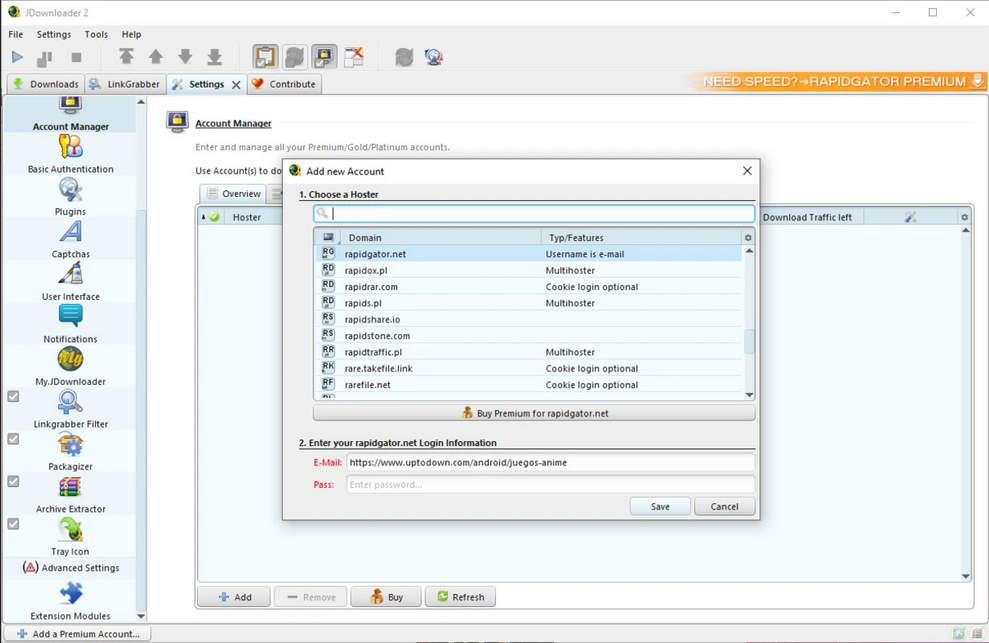Click move to top arrow icon
This screenshot has width=989, height=643.
point(126,57)
